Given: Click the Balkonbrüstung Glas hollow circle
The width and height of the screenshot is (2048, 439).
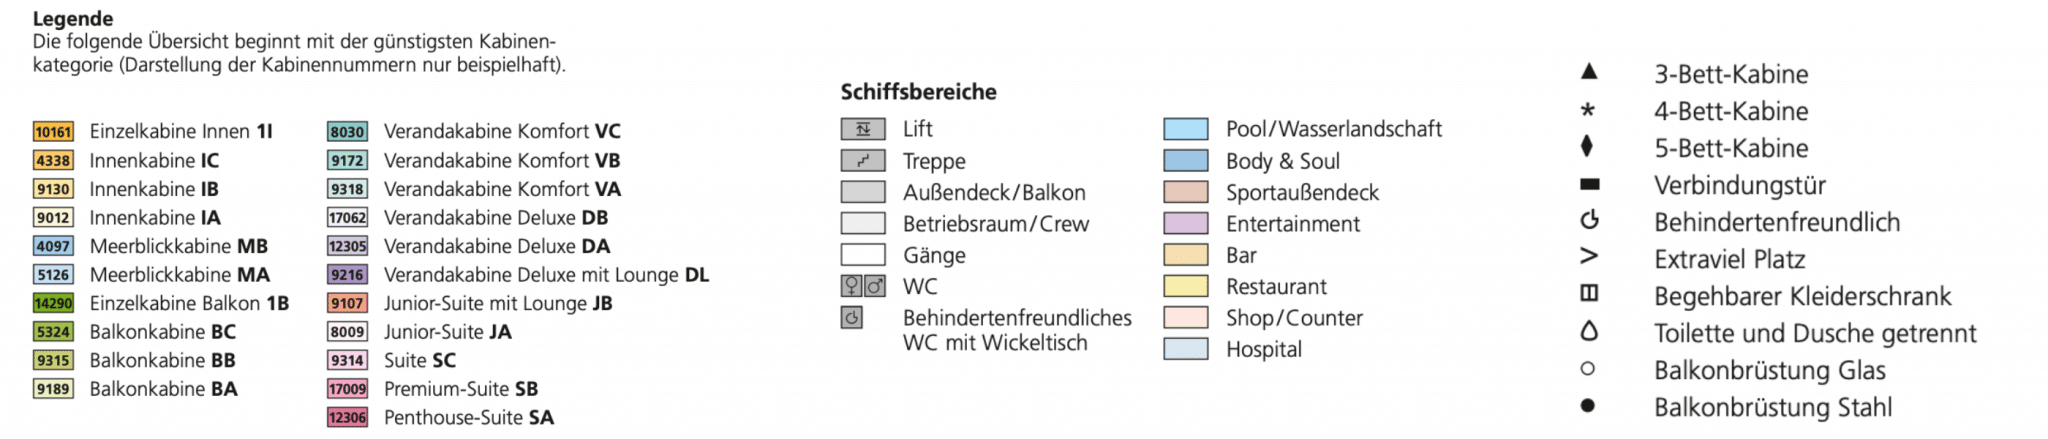Looking at the screenshot, I should point(1588,369).
